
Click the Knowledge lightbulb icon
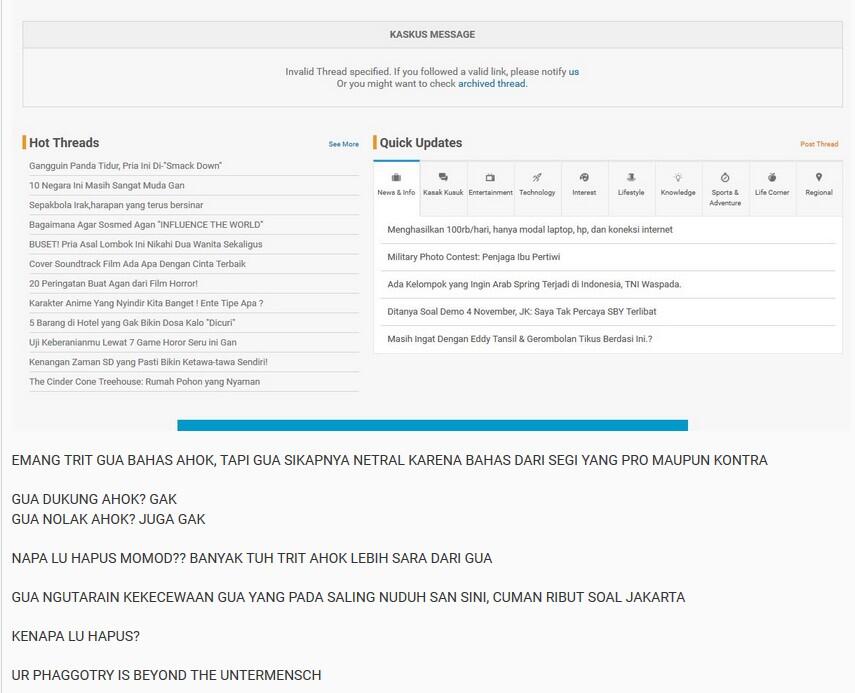point(678,177)
